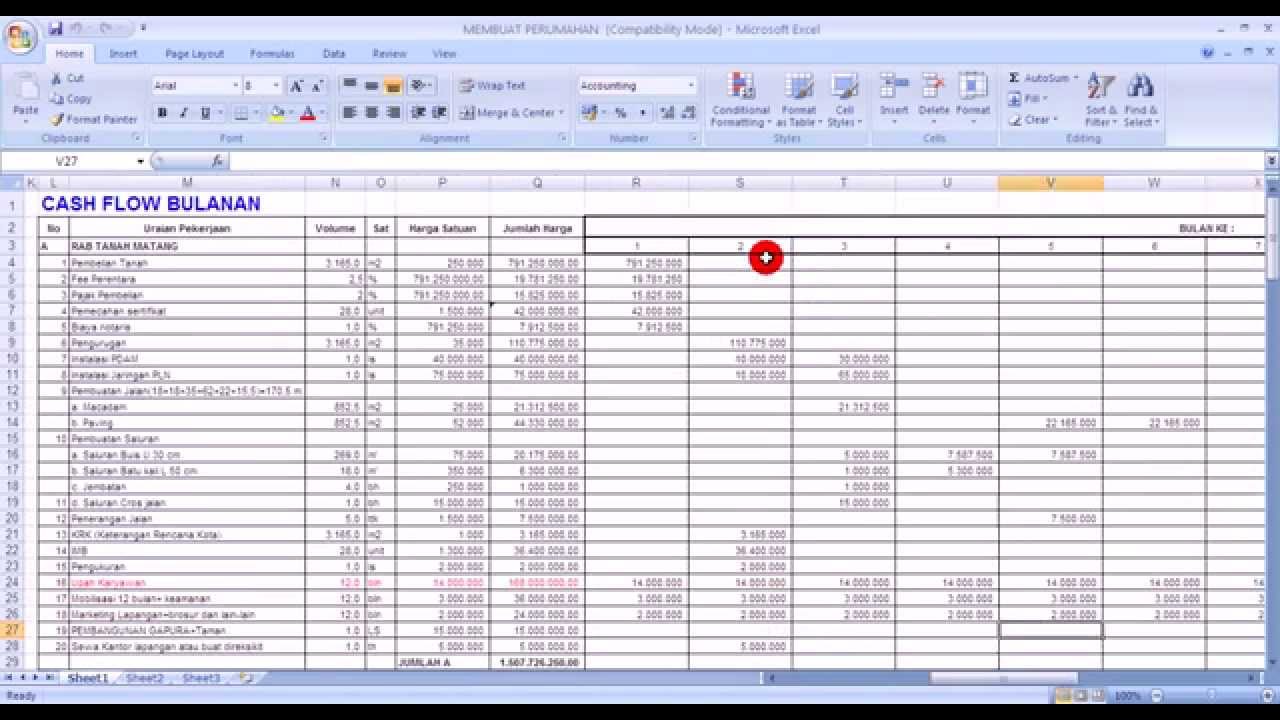
Task: Switch to the Formulas tab
Action: coord(272,54)
